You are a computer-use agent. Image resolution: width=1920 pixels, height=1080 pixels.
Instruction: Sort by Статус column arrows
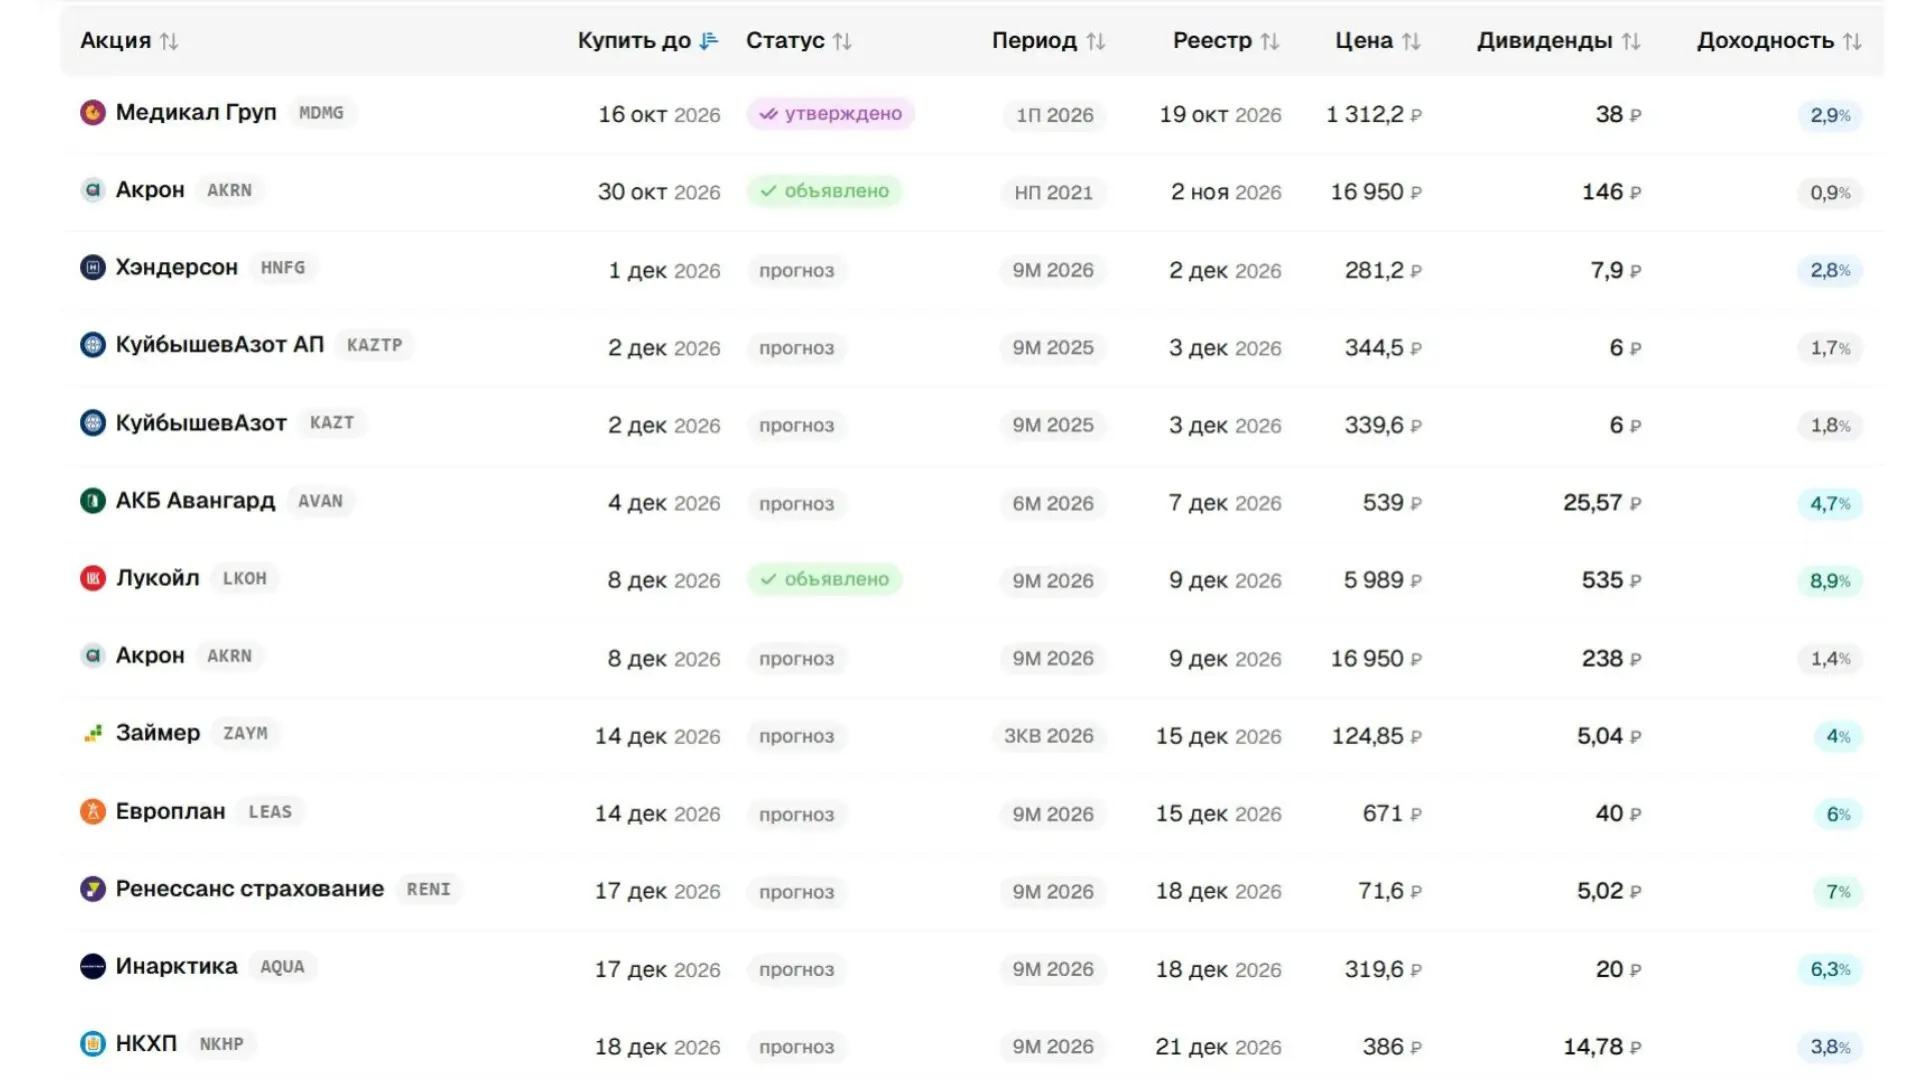842,41
